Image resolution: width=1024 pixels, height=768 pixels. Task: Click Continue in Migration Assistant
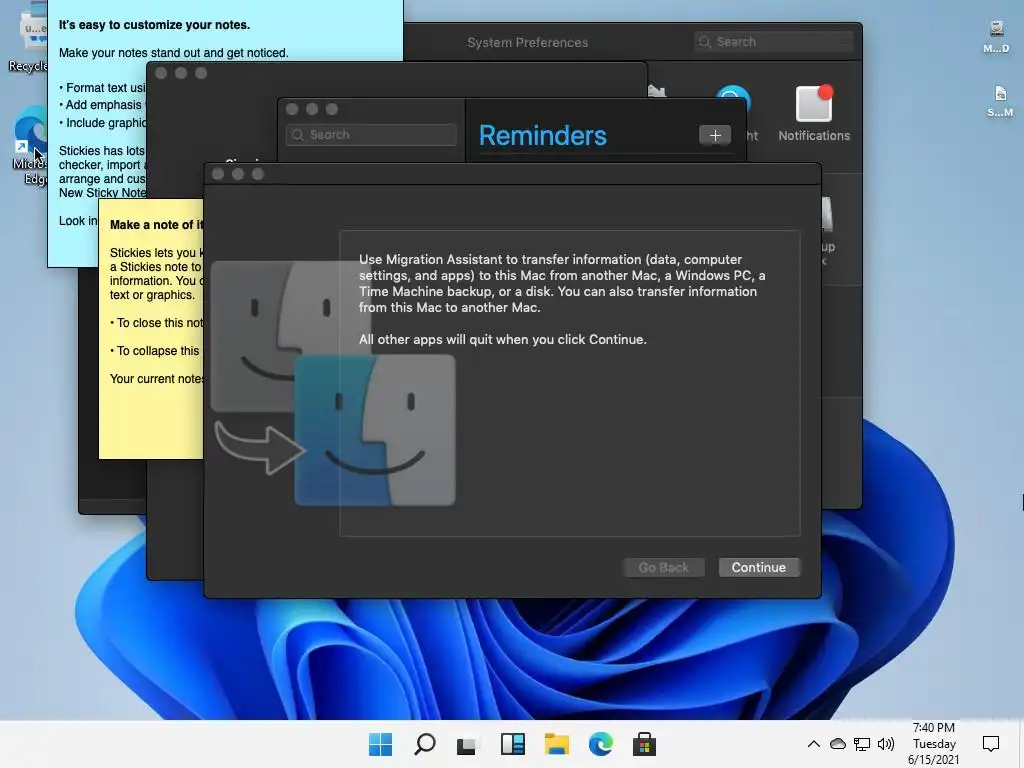pyautogui.click(x=759, y=568)
